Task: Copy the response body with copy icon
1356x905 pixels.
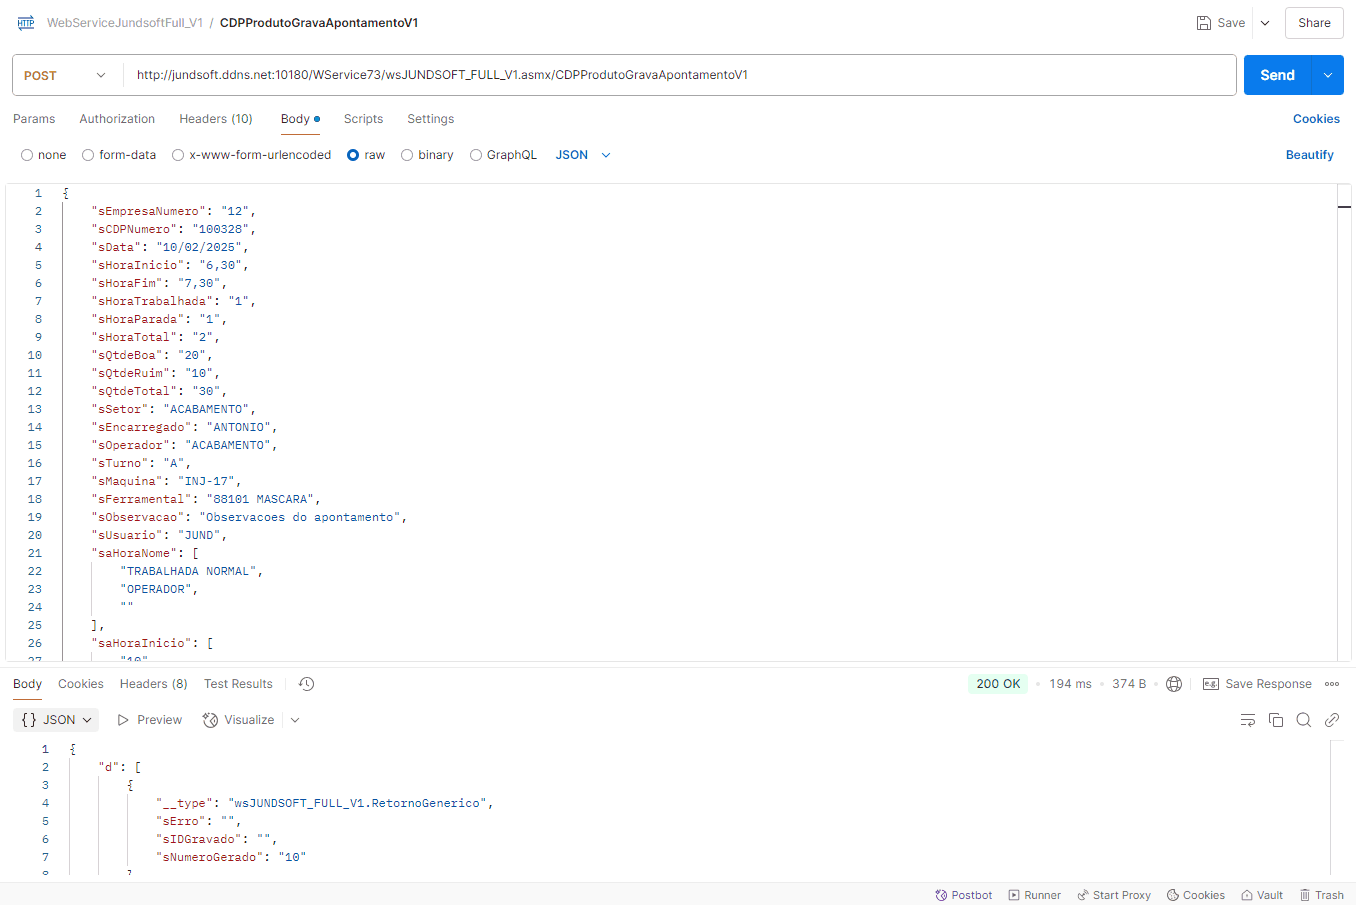Action: pyautogui.click(x=1276, y=720)
